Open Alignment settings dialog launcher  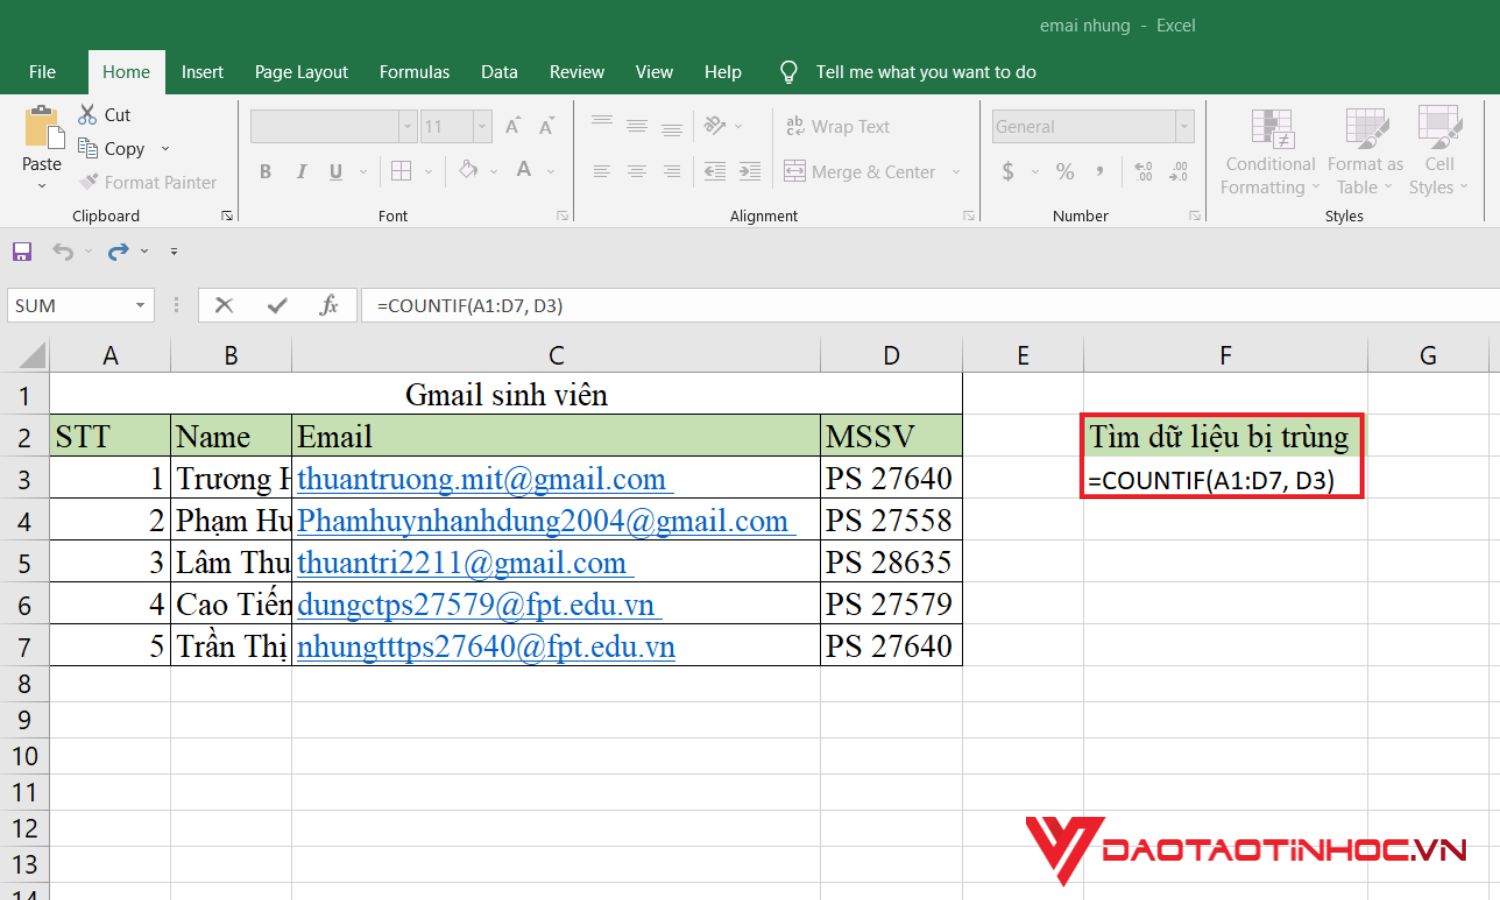[x=968, y=215]
